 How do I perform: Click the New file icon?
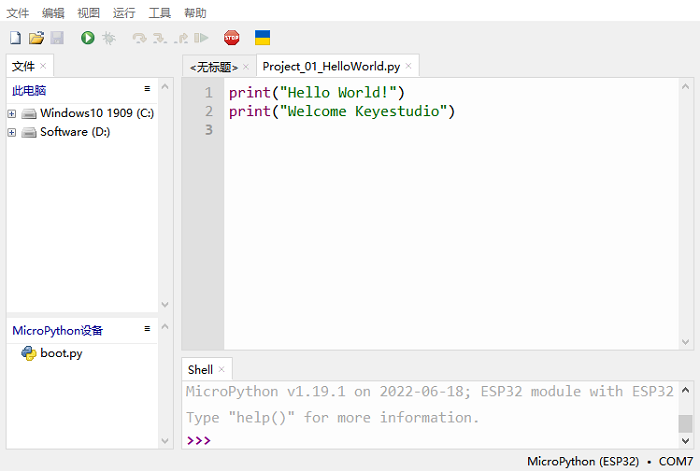coord(15,38)
